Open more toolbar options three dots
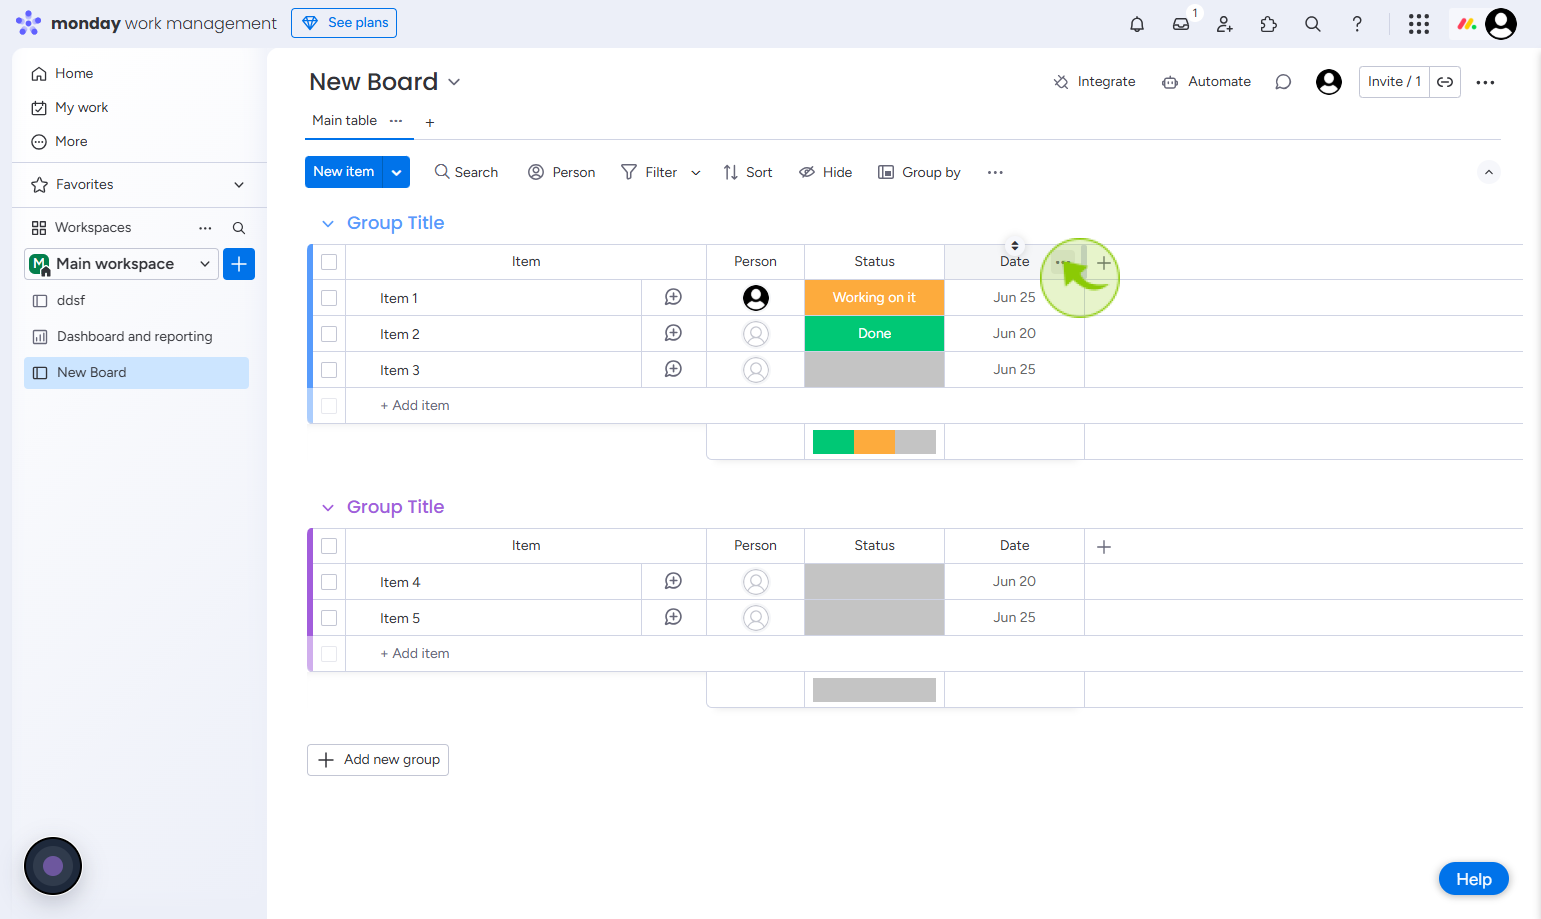1541x919 pixels. [995, 172]
